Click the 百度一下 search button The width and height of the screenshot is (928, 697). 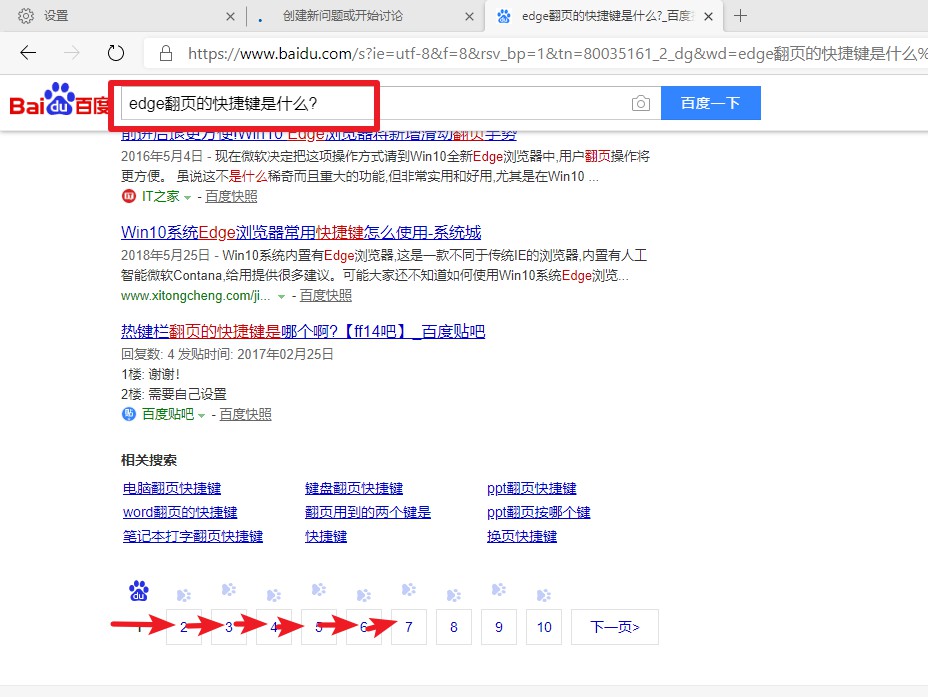click(x=710, y=103)
